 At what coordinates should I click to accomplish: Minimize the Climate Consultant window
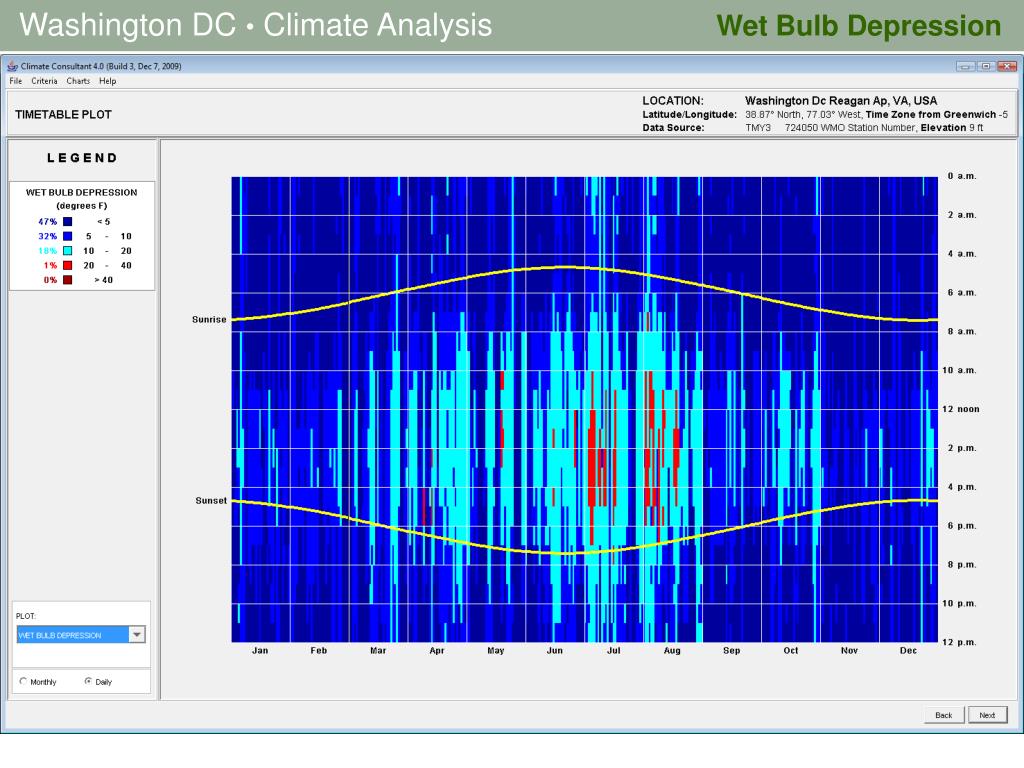964,66
